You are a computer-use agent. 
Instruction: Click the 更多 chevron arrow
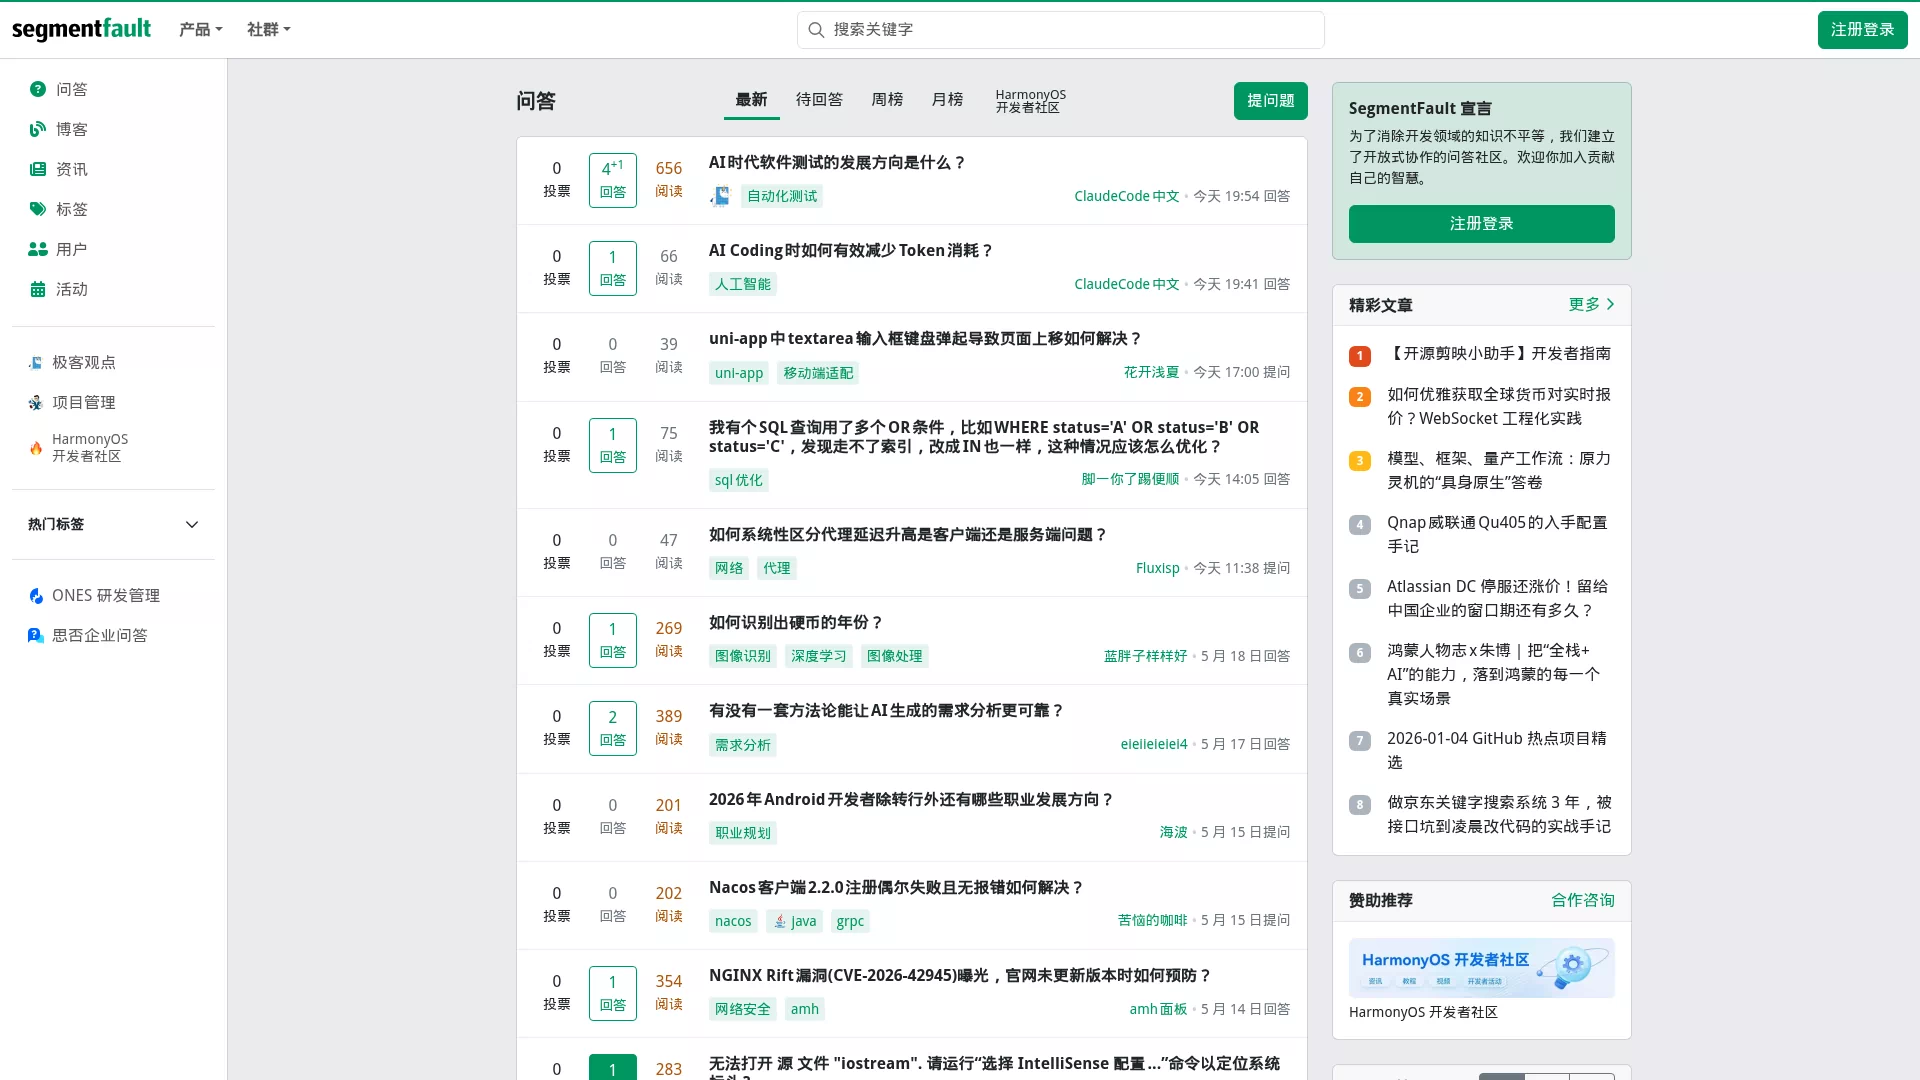click(x=1610, y=304)
